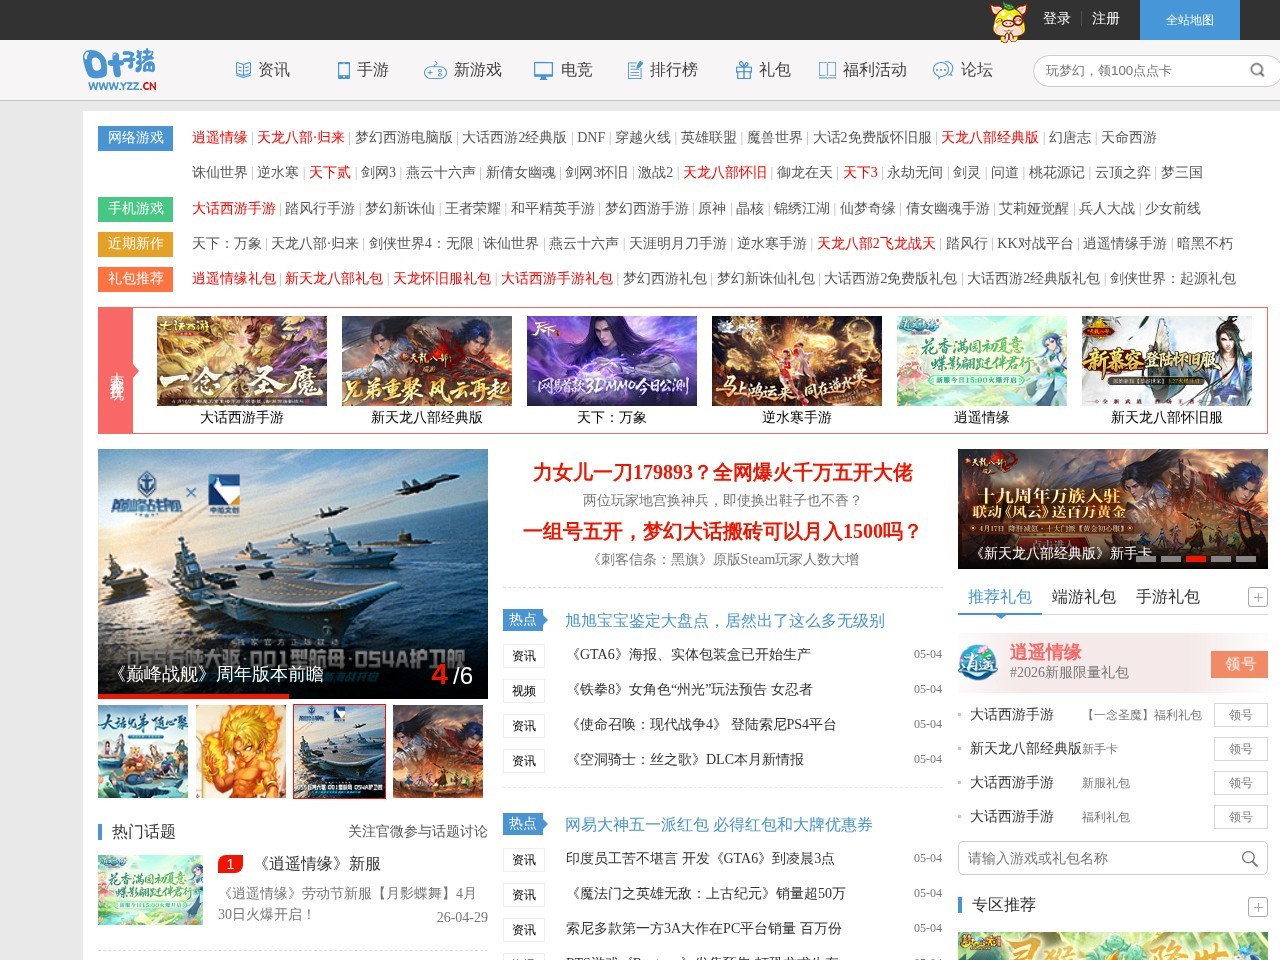Select the 礼包推荐 category label
Viewport: 1280px width, 960px height.
(136, 278)
